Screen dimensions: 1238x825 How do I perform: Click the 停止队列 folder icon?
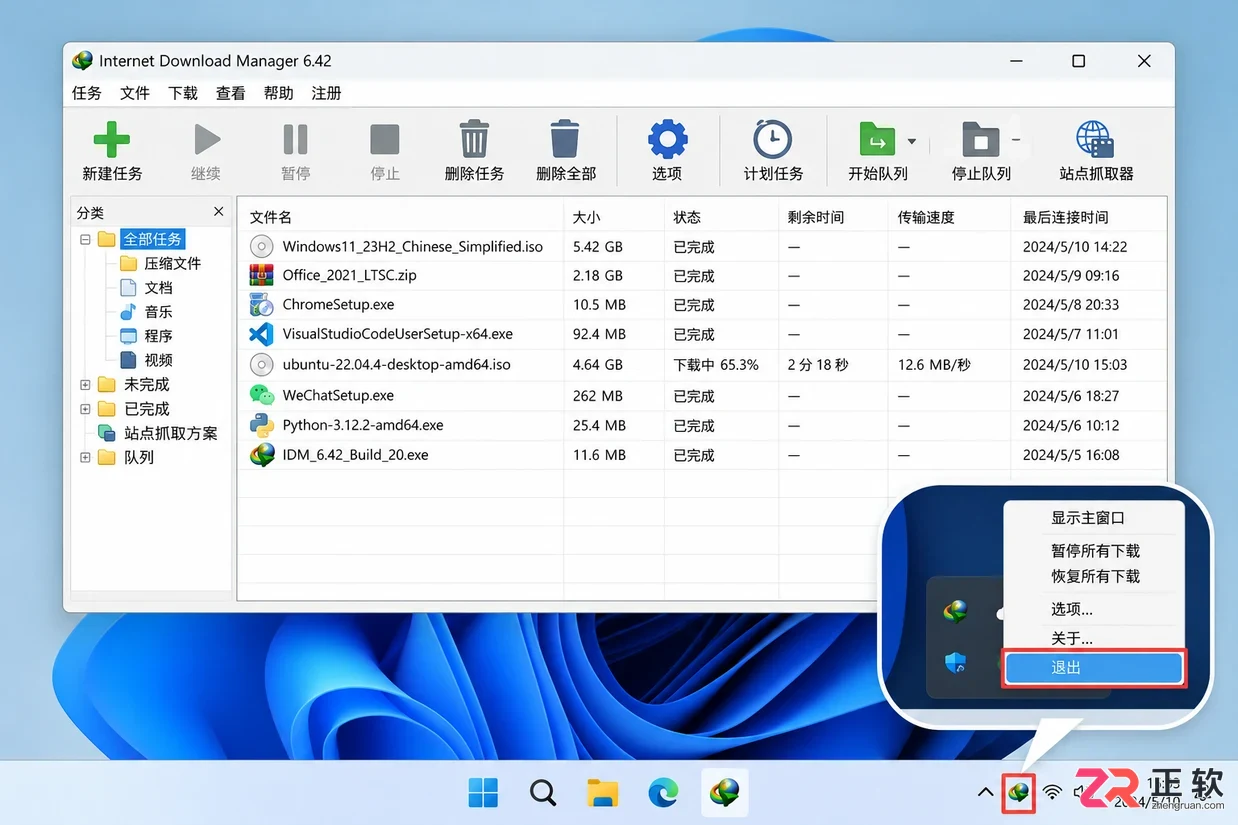[x=981, y=139]
